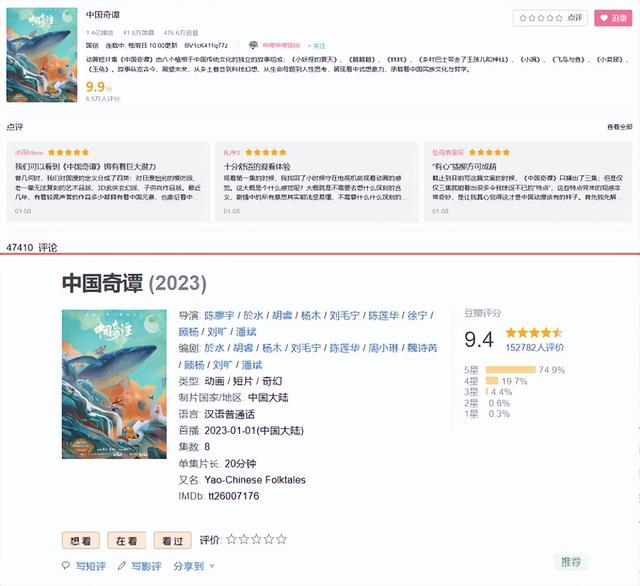Rate four stars in Douban 评价 row
Image resolution: width=640 pixels, height=586 pixels.
[269, 539]
